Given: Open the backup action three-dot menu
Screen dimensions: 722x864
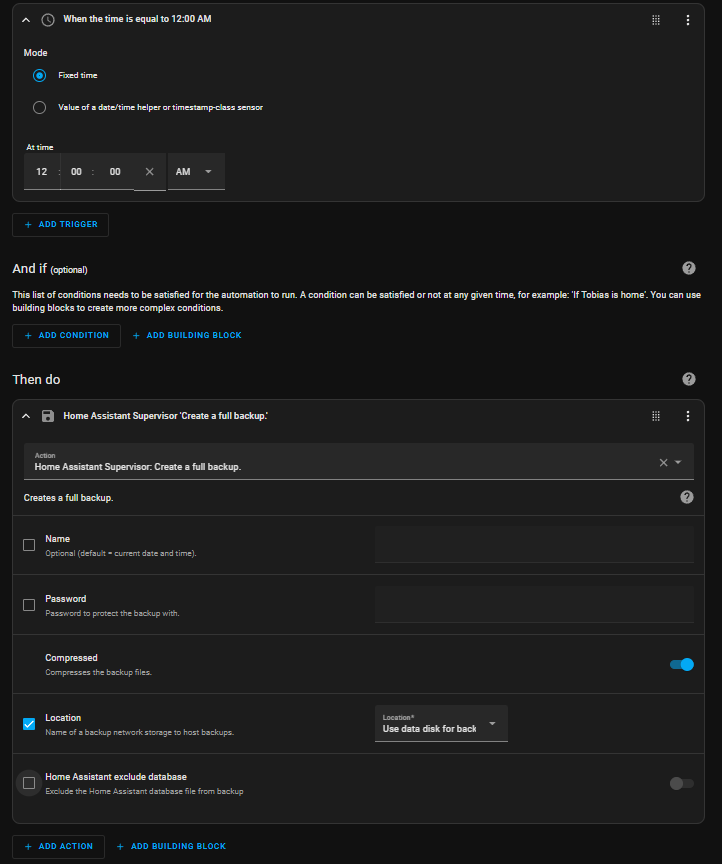Looking at the screenshot, I should click(688, 416).
